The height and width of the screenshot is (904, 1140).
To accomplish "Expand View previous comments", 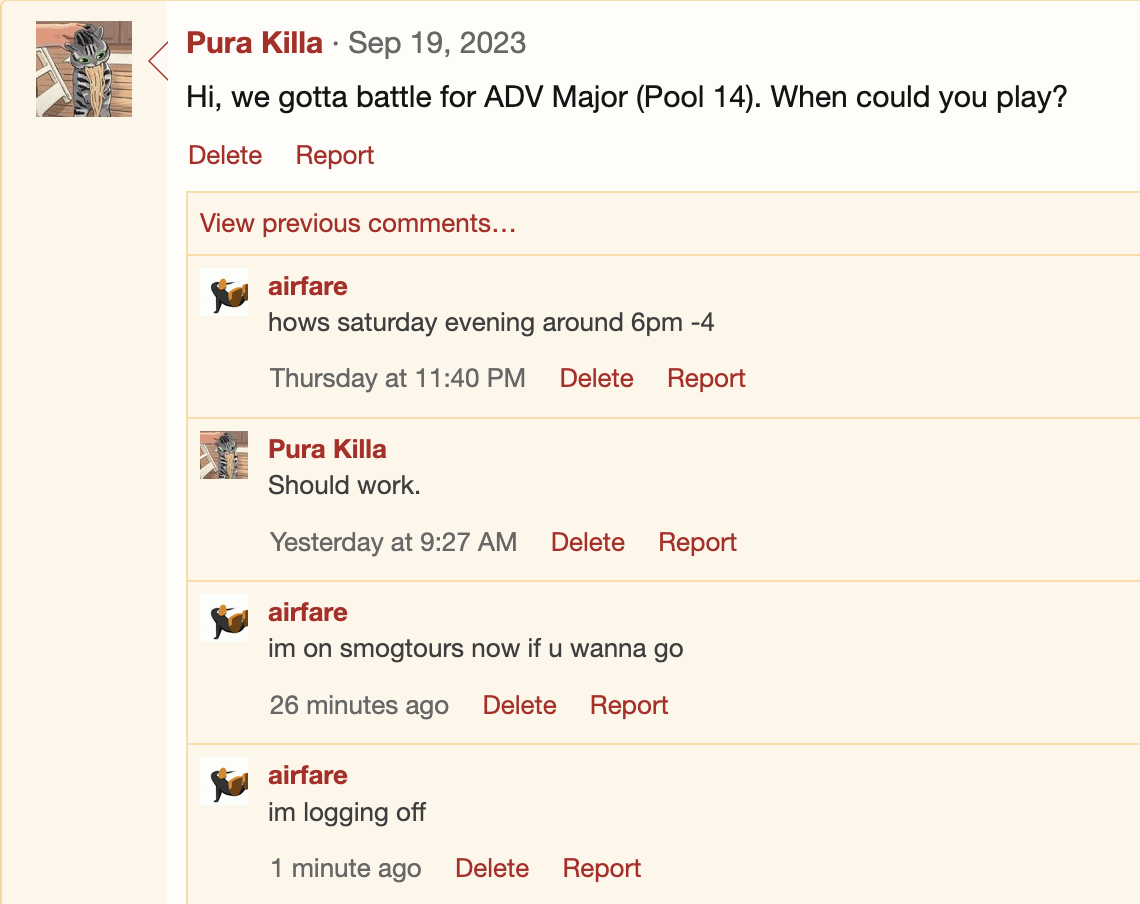I will [358, 223].
